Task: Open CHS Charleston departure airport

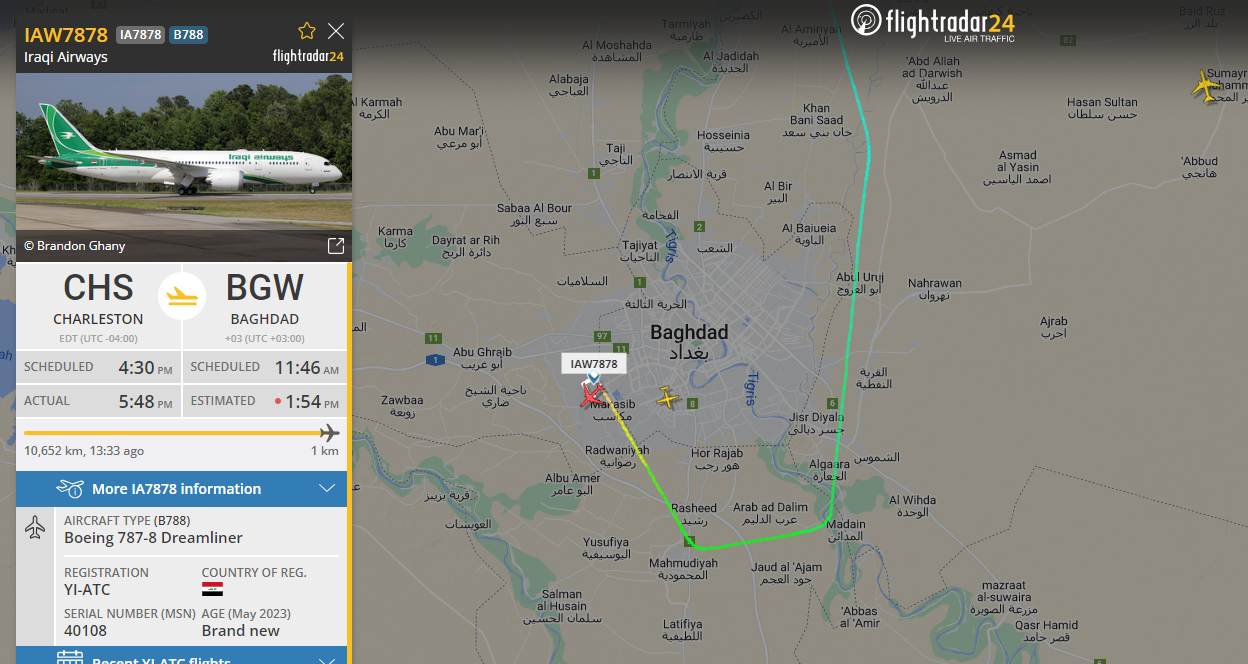Action: click(98, 298)
